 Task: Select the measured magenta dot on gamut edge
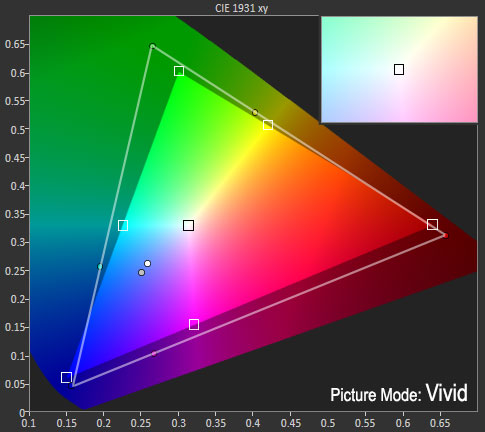coord(154,354)
